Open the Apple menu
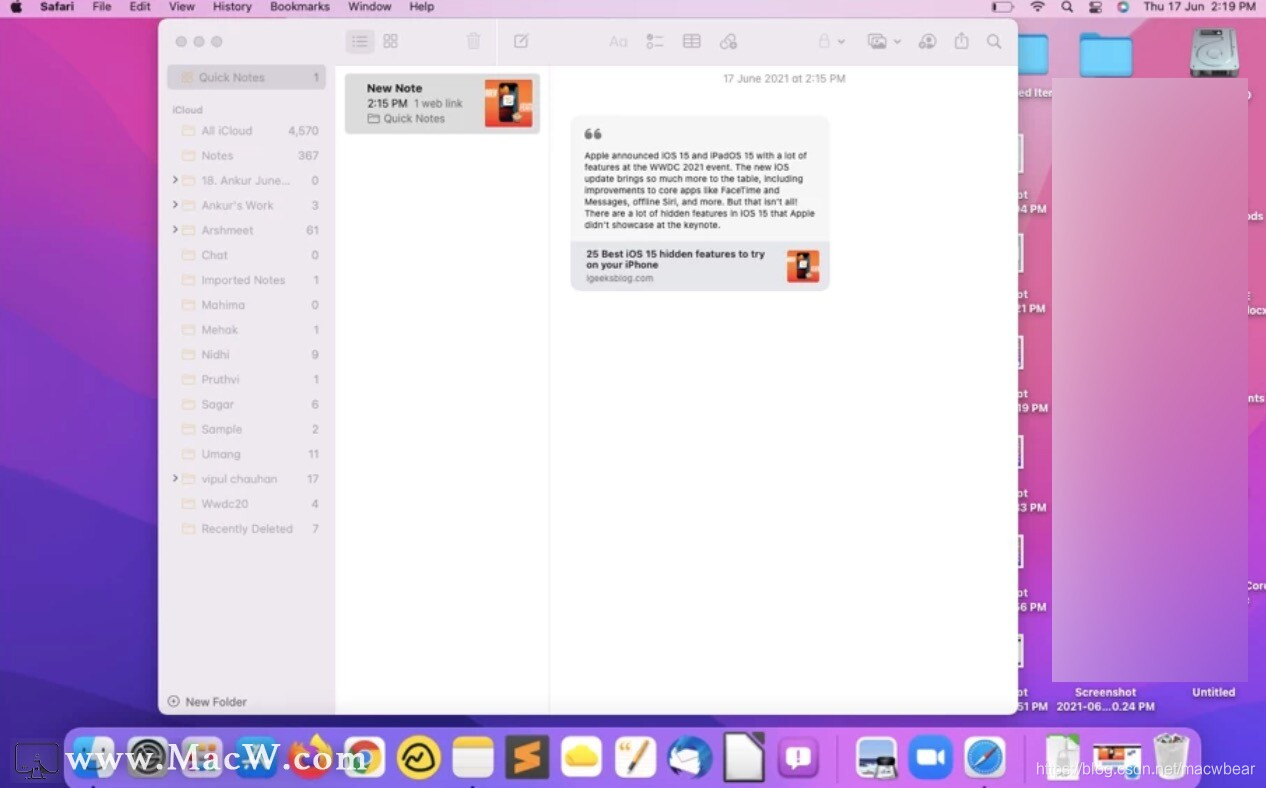Viewport: 1266px width, 788px height. 16,7
